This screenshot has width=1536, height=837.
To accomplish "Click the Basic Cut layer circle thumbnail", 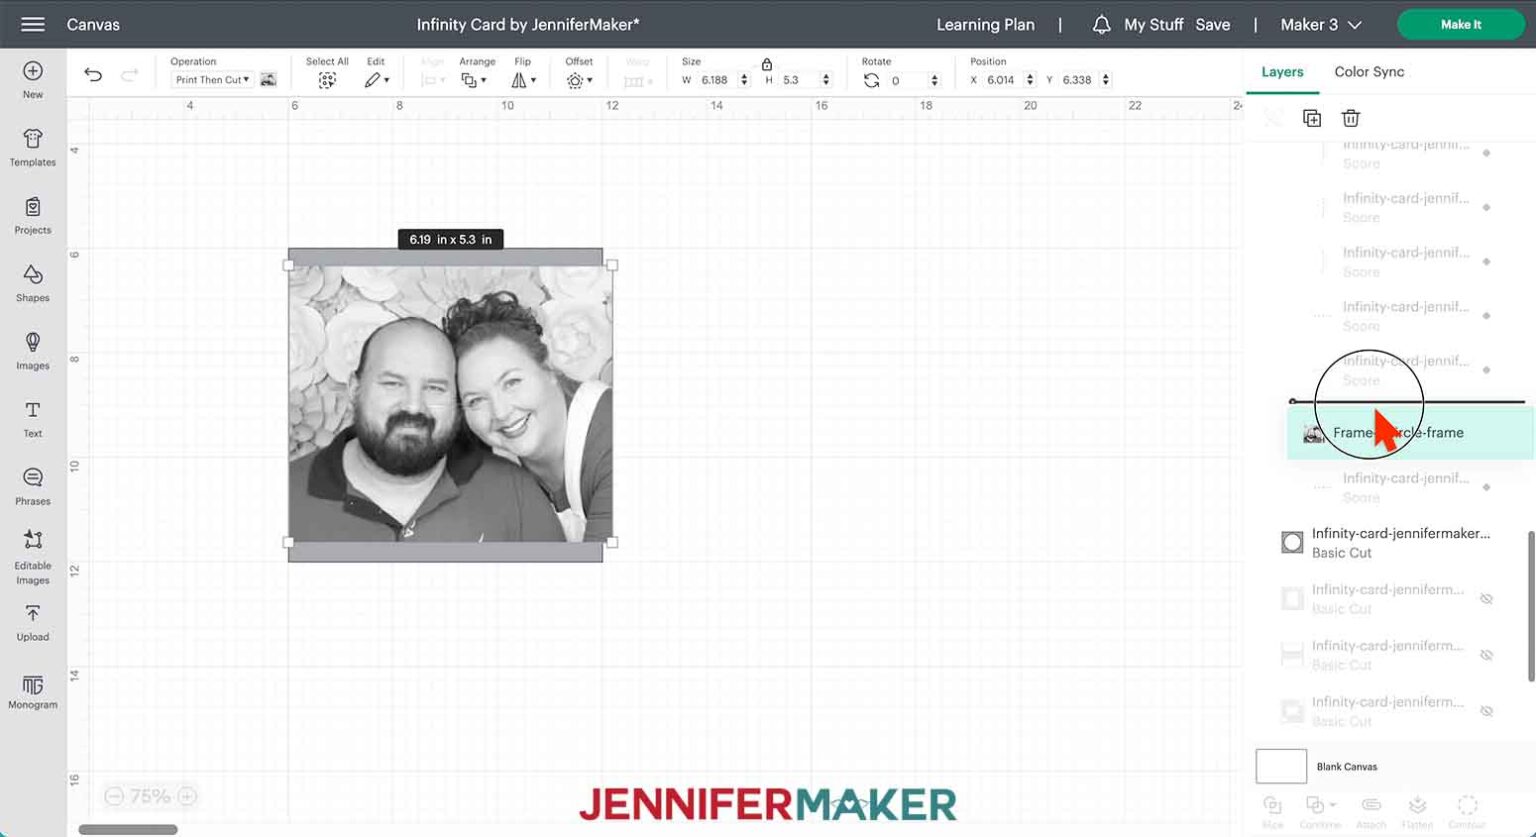I will (1292, 542).
